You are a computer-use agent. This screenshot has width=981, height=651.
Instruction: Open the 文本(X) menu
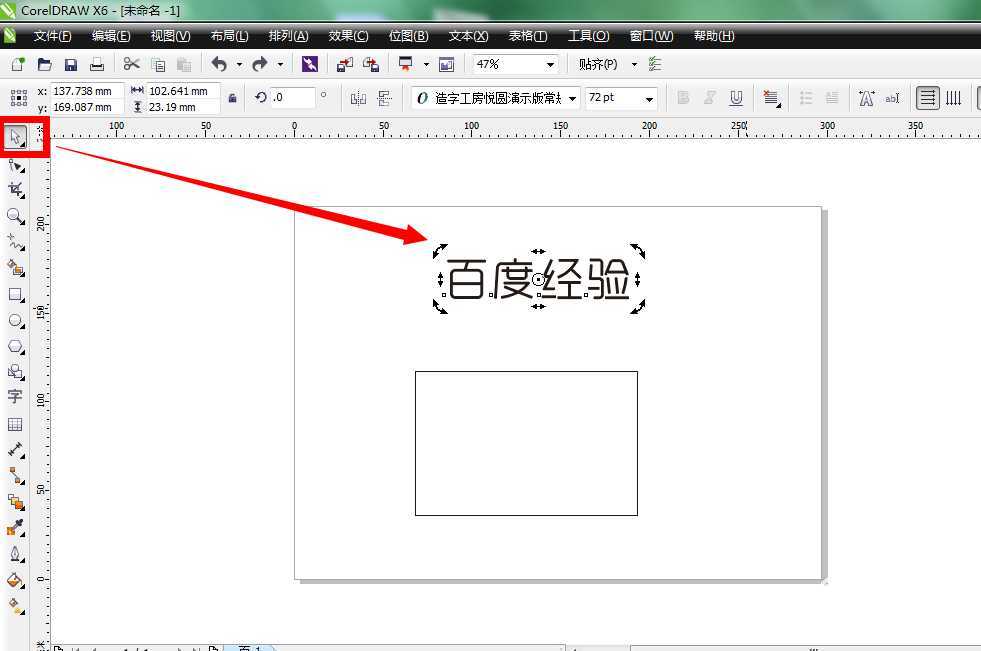[468, 36]
